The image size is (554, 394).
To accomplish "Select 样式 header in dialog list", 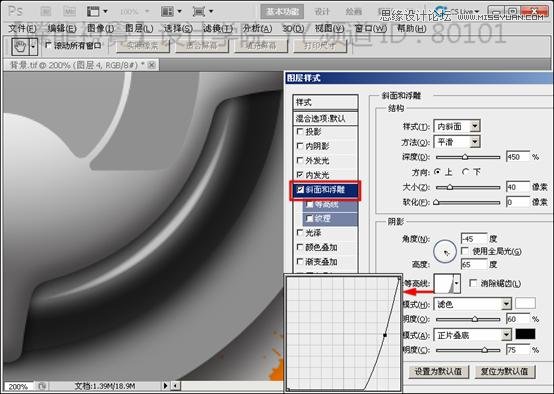I will pyautogui.click(x=325, y=102).
